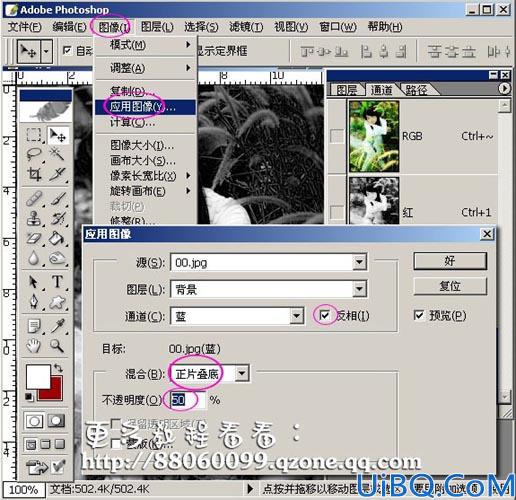Select the Eyedropper tool
Viewport: 516px width, 500px height.
pos(57,326)
